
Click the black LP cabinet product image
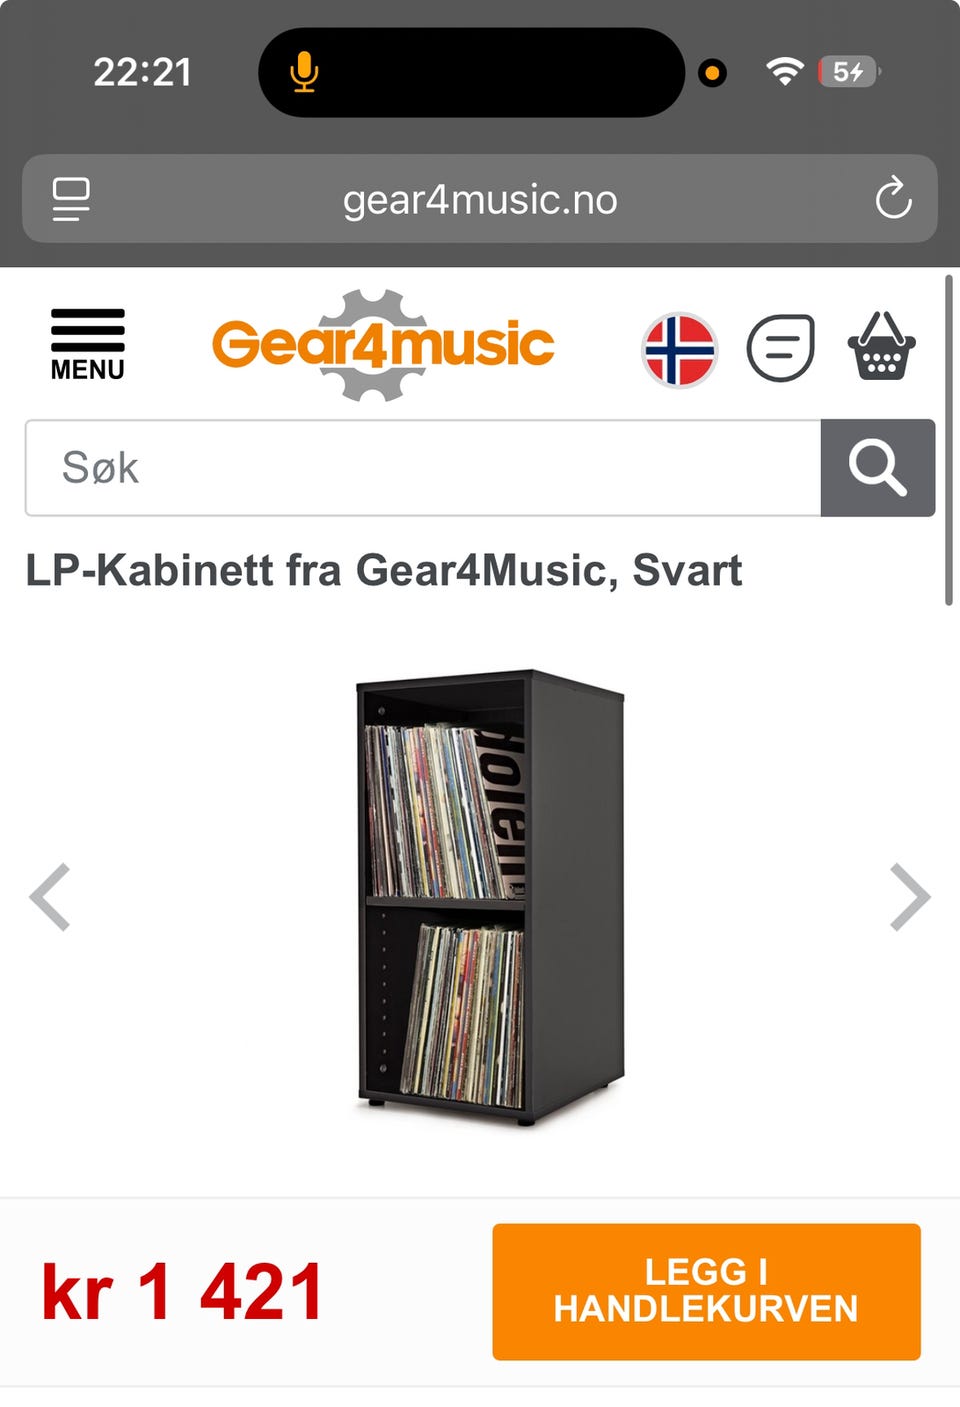pos(491,898)
